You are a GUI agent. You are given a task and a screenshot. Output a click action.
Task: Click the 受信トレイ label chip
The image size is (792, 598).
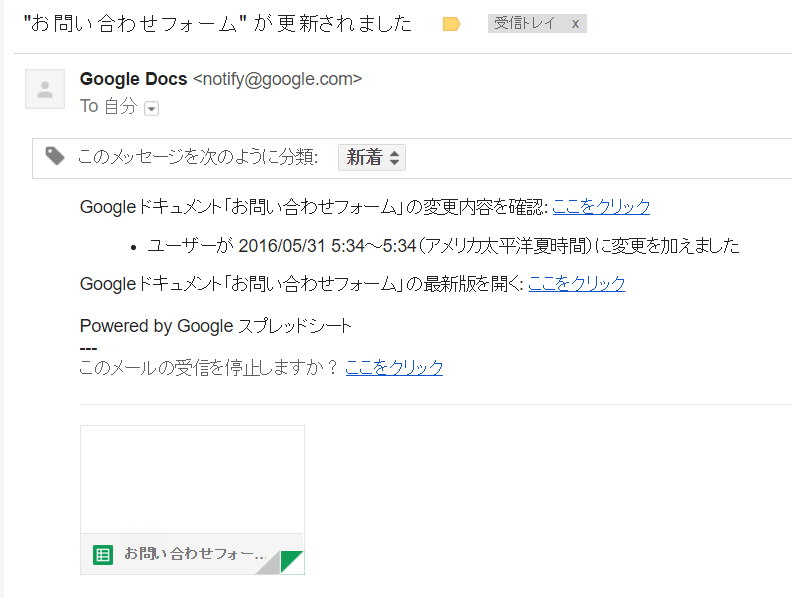pyautogui.click(x=525, y=24)
